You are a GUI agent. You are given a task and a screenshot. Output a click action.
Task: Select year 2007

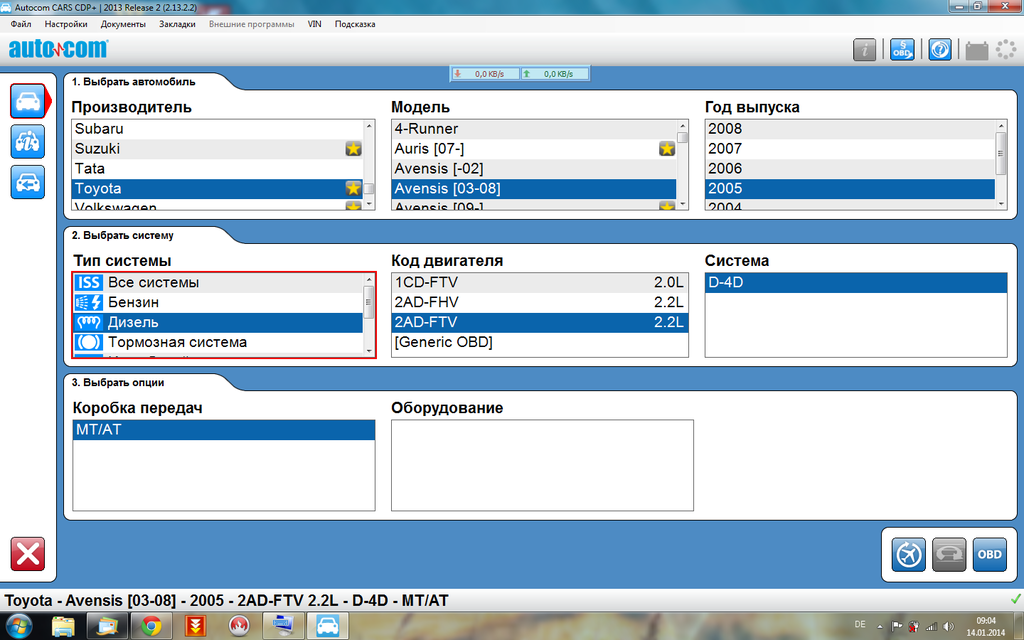[x=850, y=149]
